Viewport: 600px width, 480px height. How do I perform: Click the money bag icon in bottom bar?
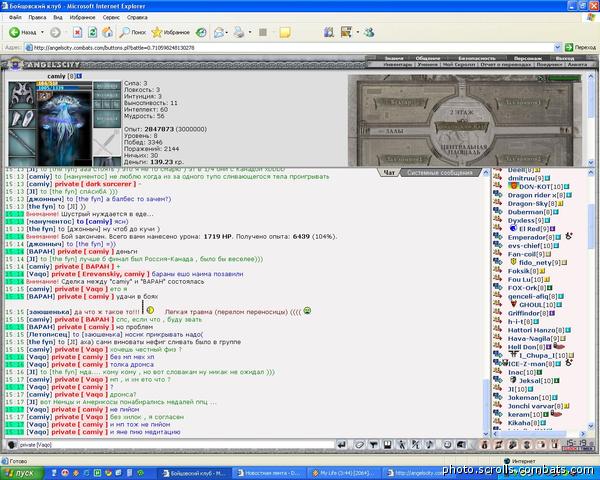tap(484, 445)
